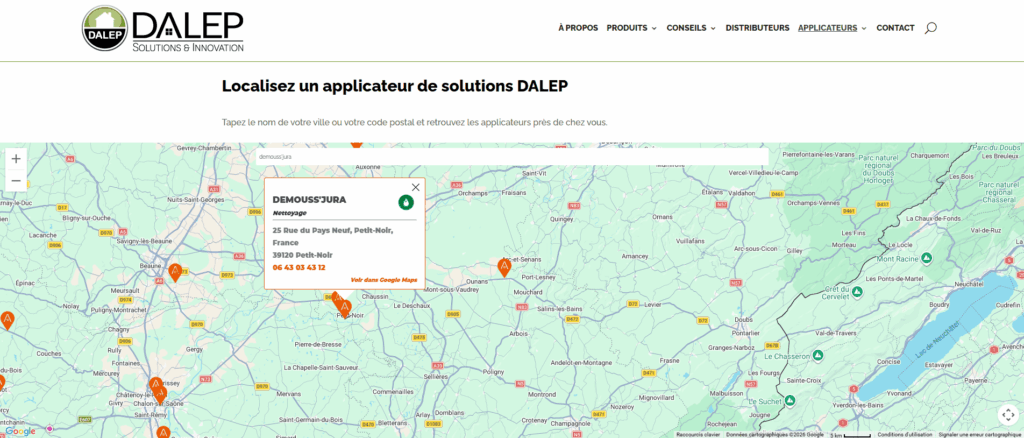Click the Mont Racine green mountain marker

click(867, 256)
